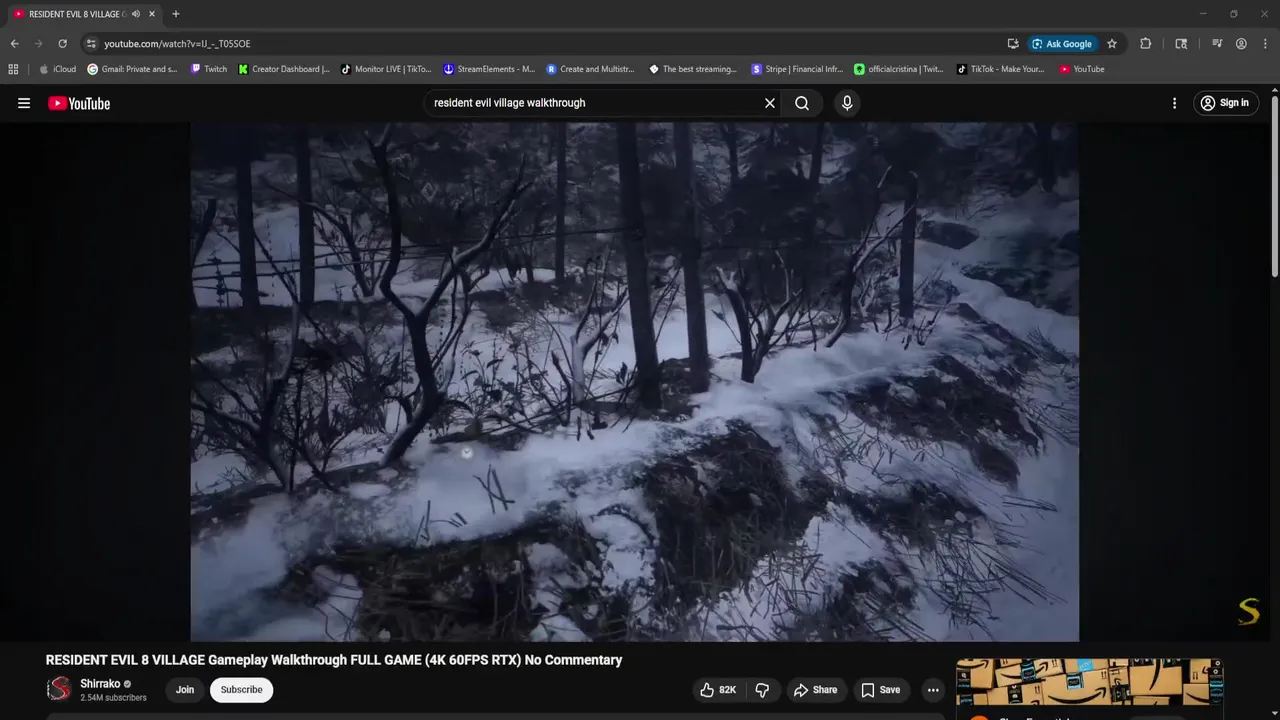1280x720 pixels.
Task: Bookmark this page with the star
Action: point(1111,44)
